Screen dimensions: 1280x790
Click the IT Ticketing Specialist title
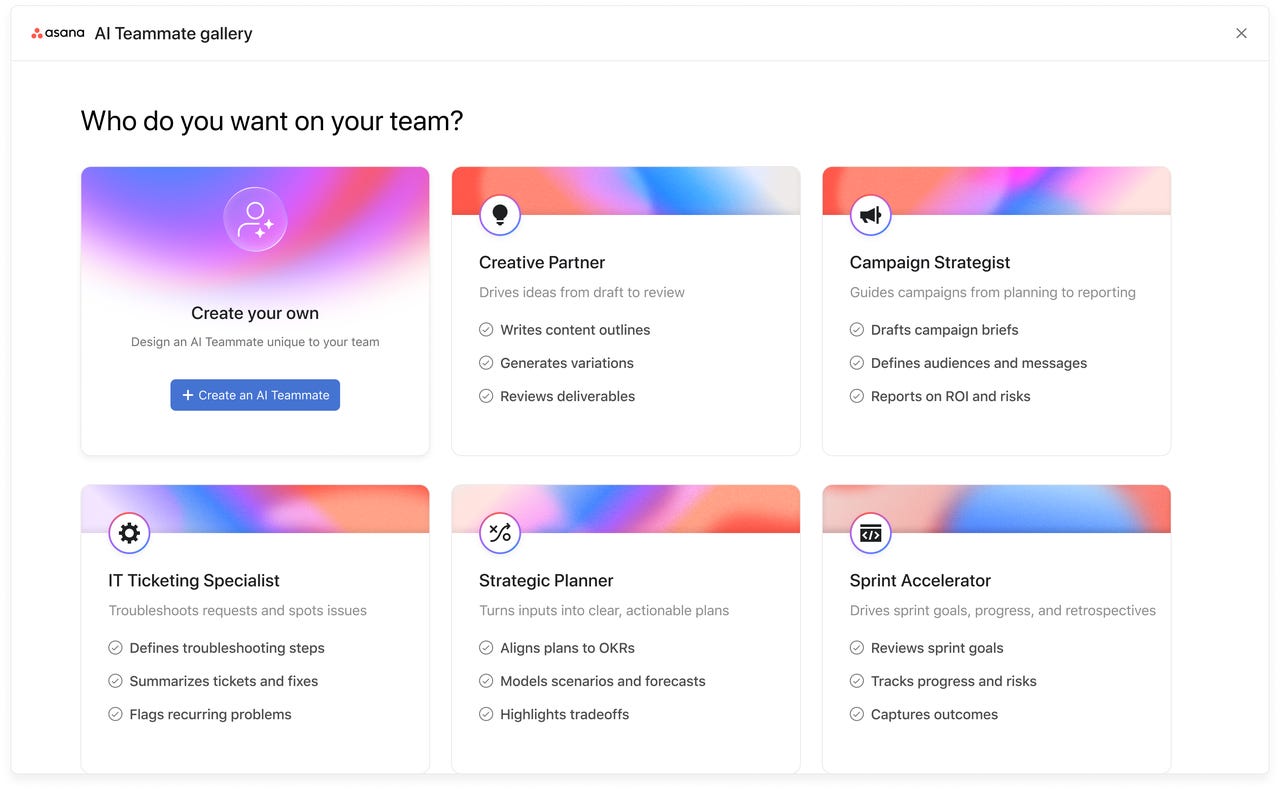[x=193, y=580]
